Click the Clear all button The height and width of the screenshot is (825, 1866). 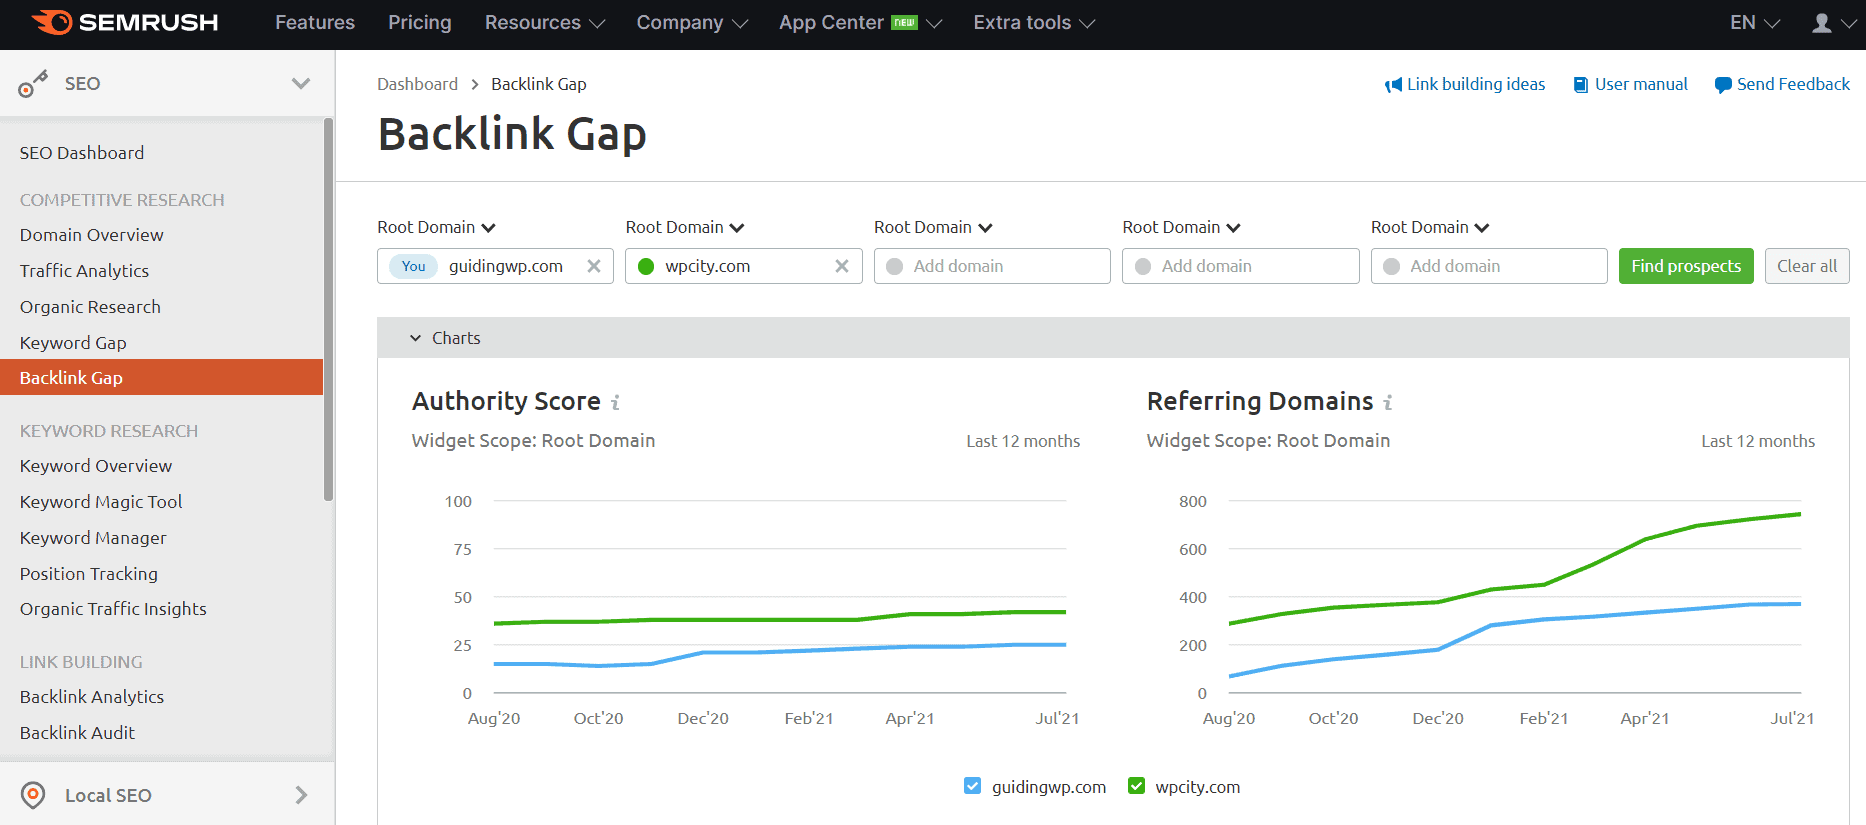click(x=1807, y=266)
